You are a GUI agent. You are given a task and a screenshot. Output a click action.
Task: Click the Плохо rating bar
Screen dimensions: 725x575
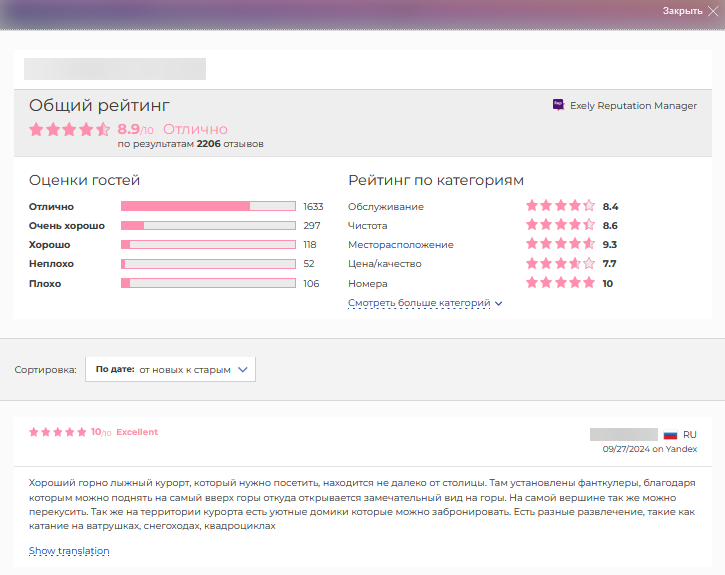pyautogui.click(x=208, y=283)
